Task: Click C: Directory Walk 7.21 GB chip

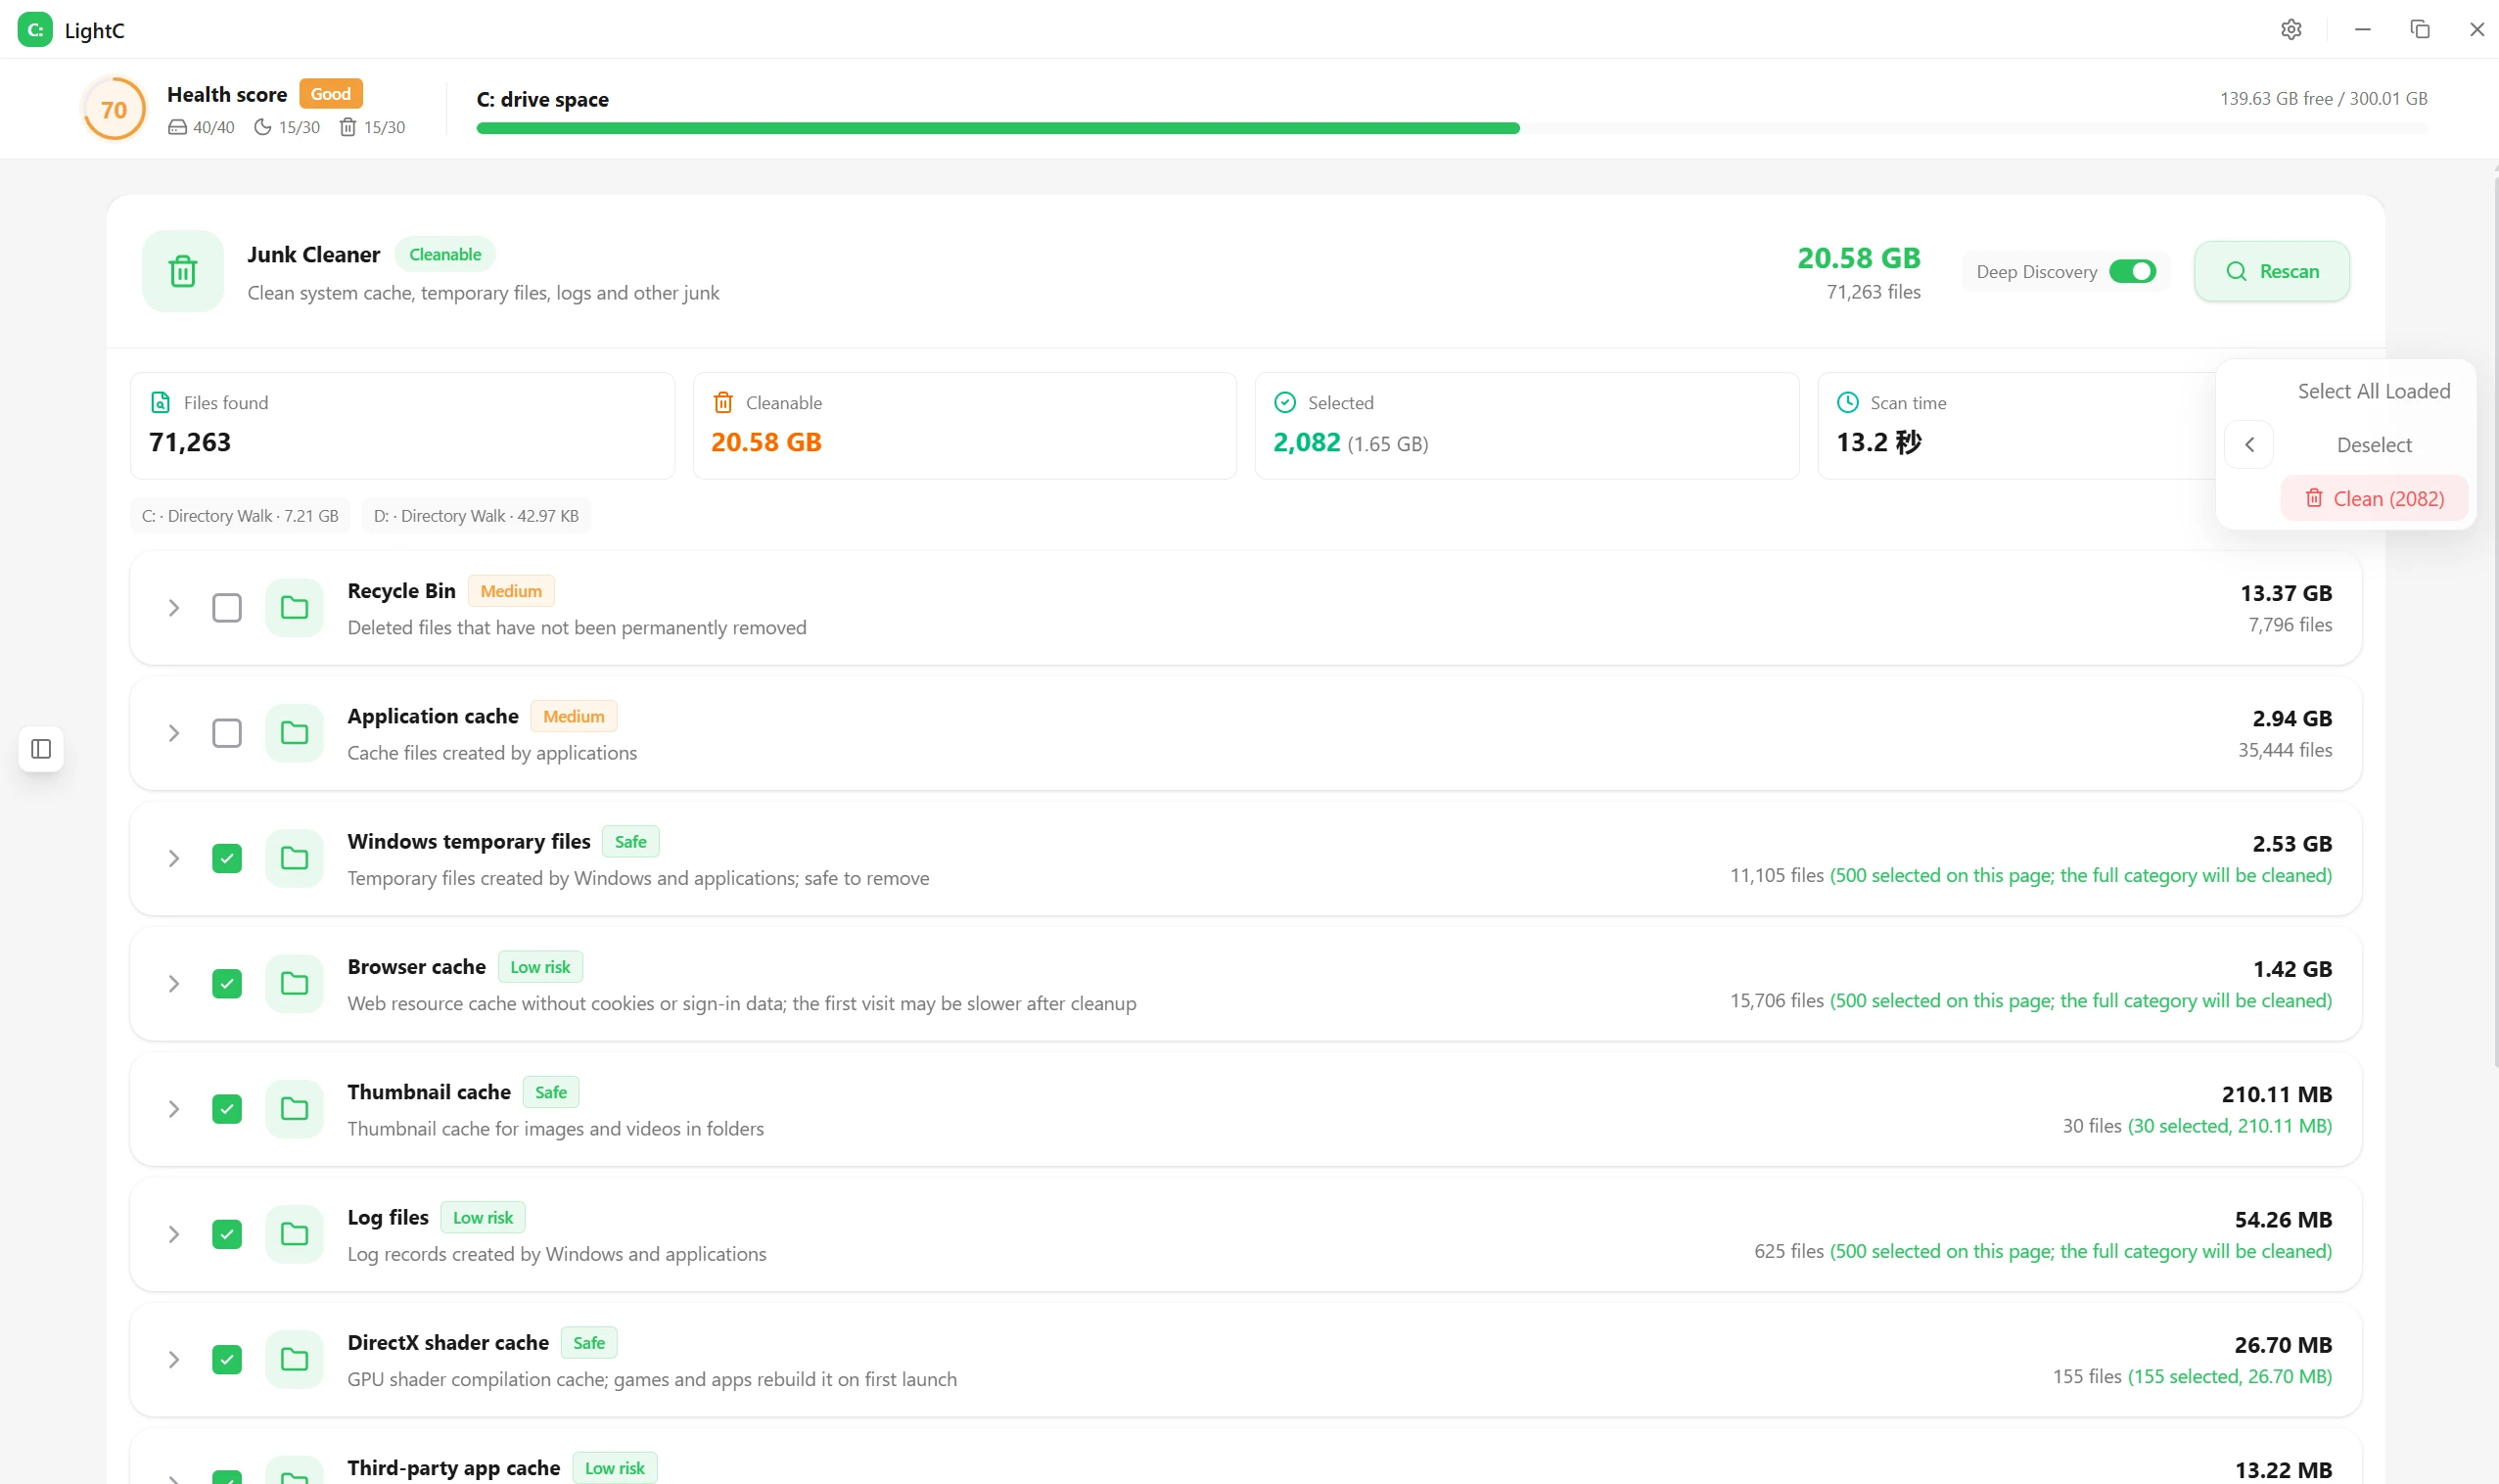Action: coord(240,516)
